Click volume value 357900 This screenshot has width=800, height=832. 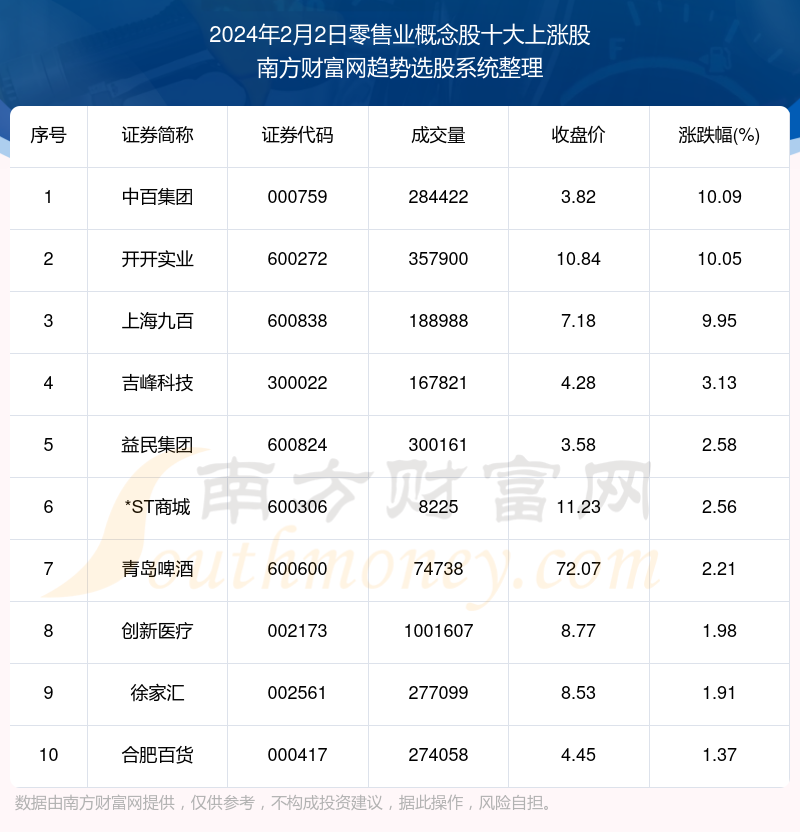point(438,259)
